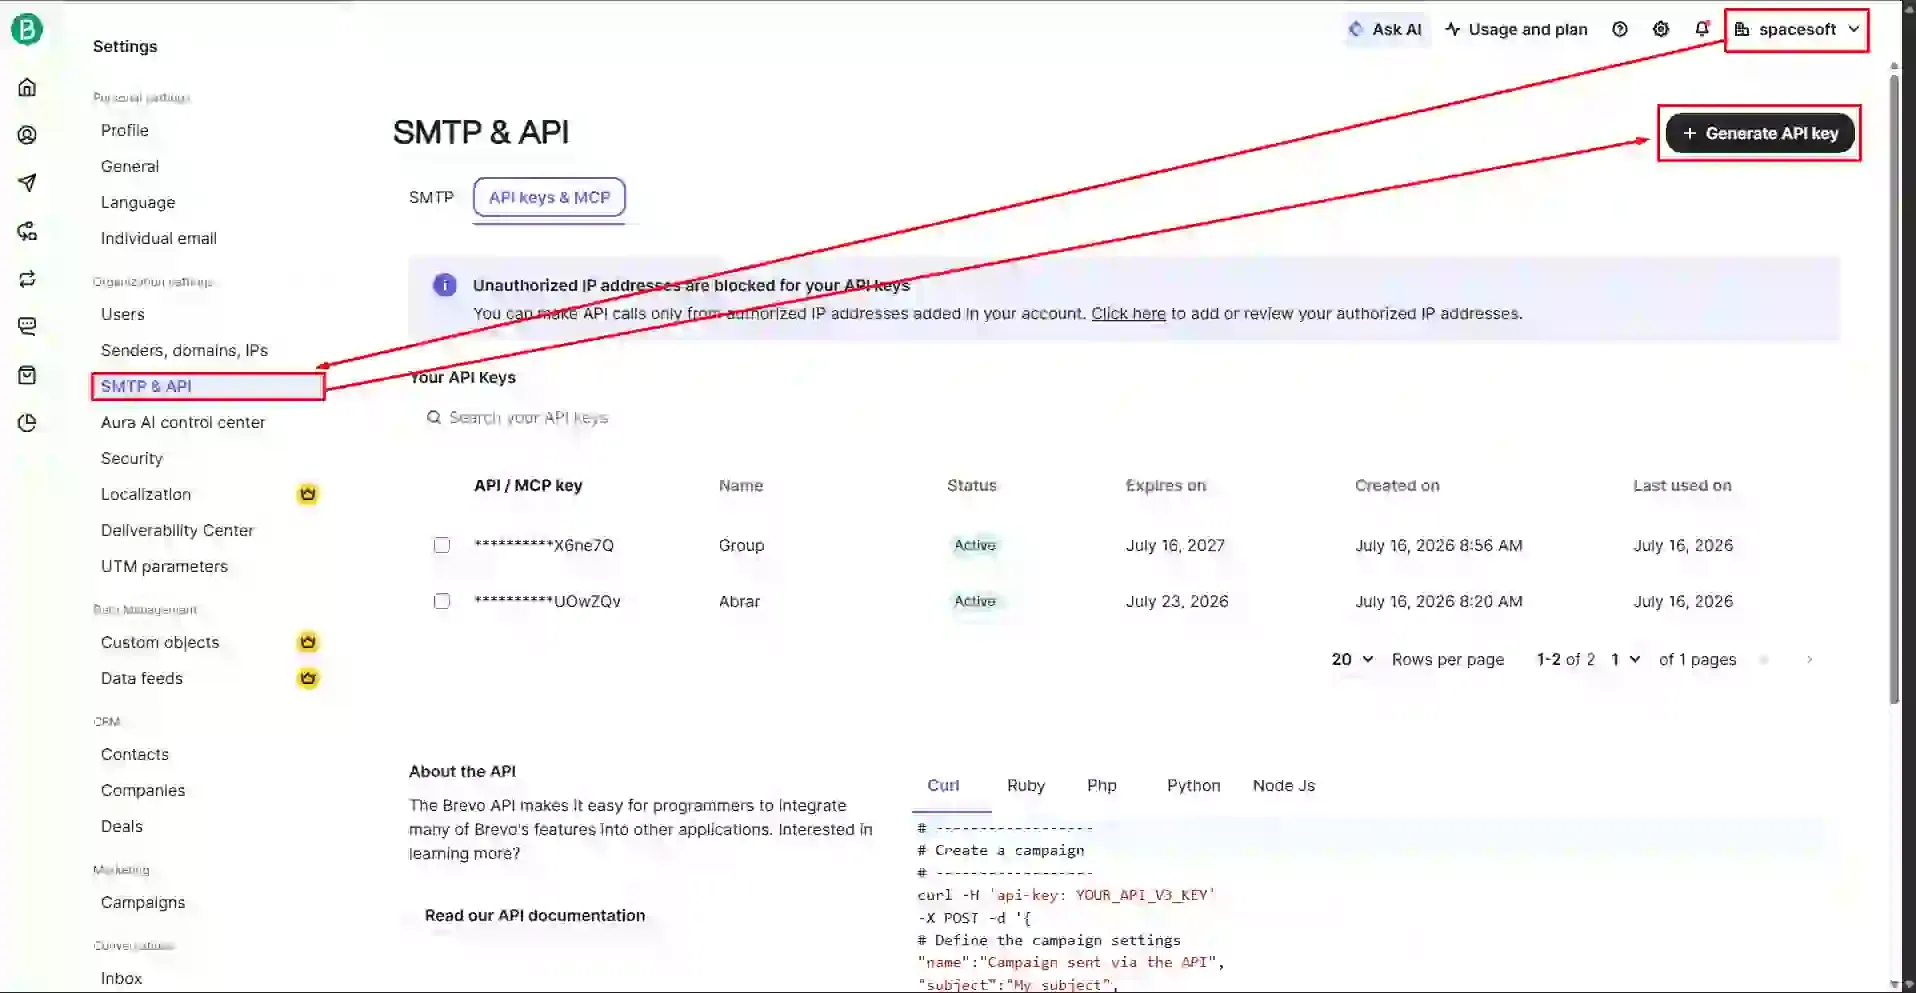Viewport: 1916px width, 993px height.
Task: Open the page number dropdown showing 1
Action: pyautogui.click(x=1625, y=659)
